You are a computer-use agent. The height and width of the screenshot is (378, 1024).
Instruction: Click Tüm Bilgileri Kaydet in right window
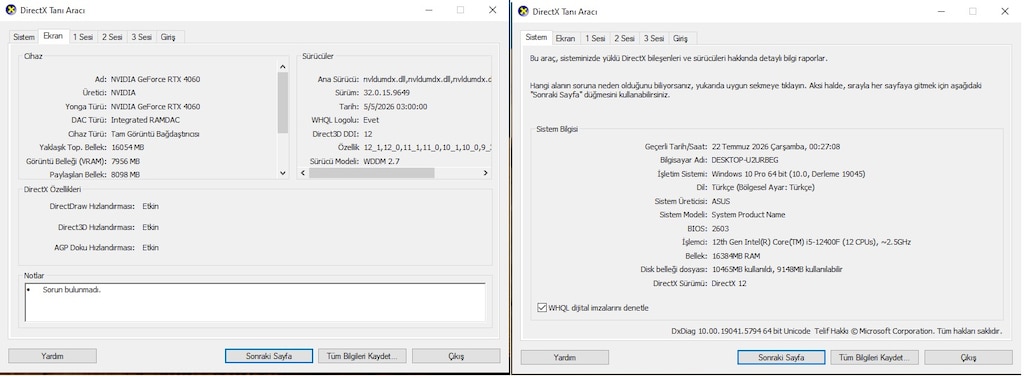[x=874, y=357]
